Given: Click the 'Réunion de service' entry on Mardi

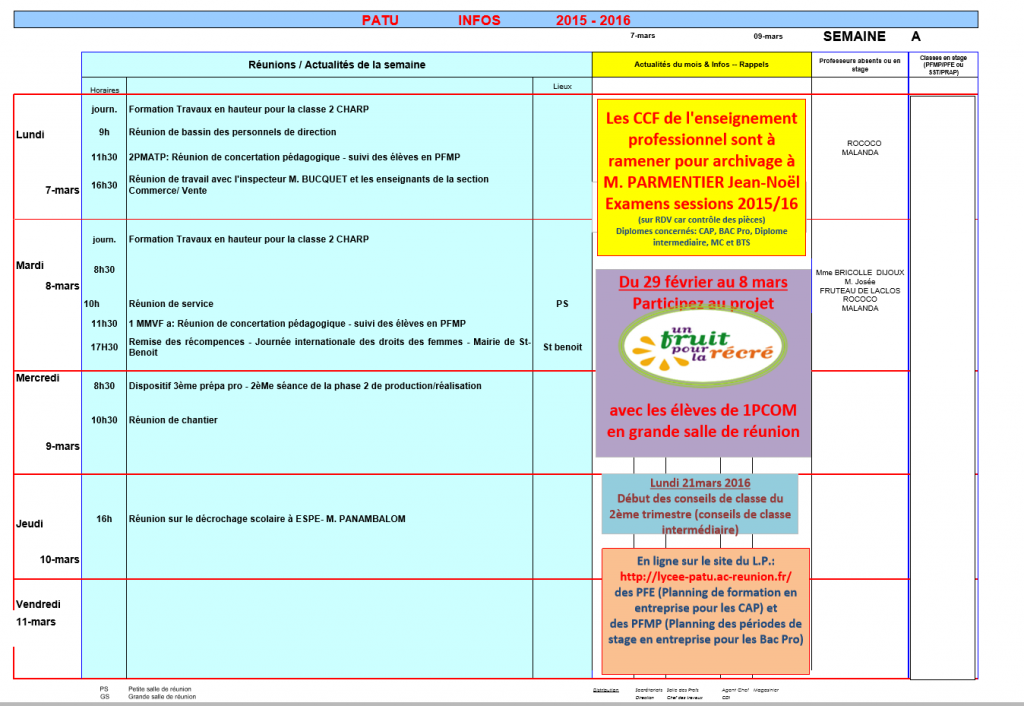Looking at the screenshot, I should 171,303.
